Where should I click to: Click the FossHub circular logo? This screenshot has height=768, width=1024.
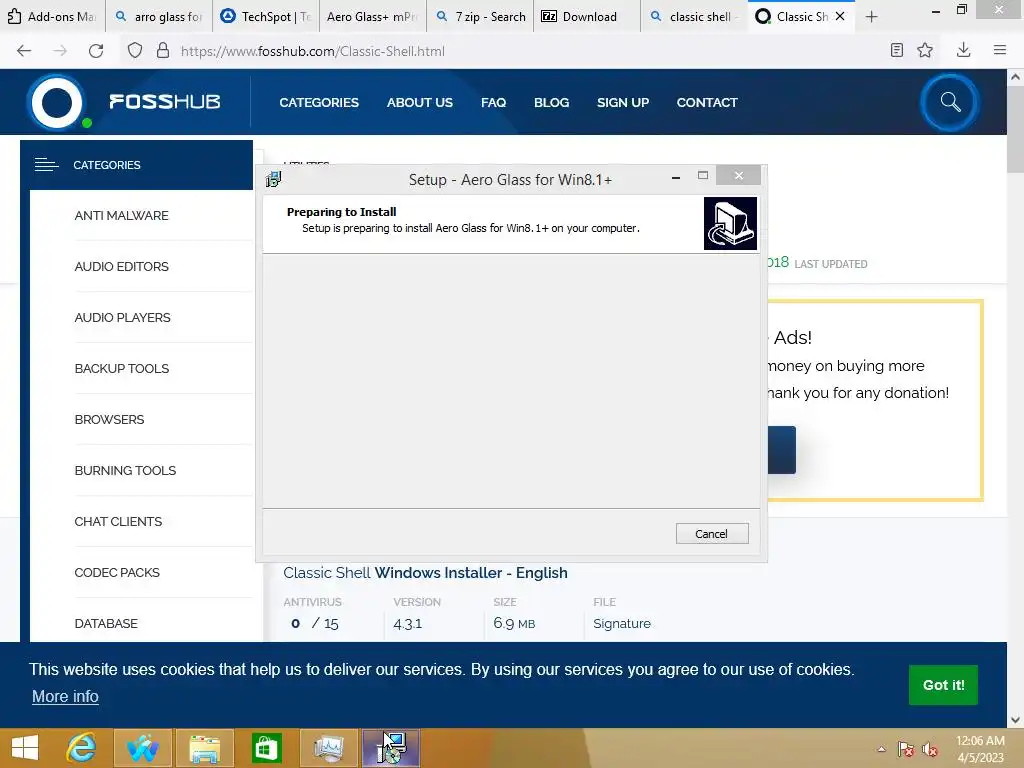(57, 103)
